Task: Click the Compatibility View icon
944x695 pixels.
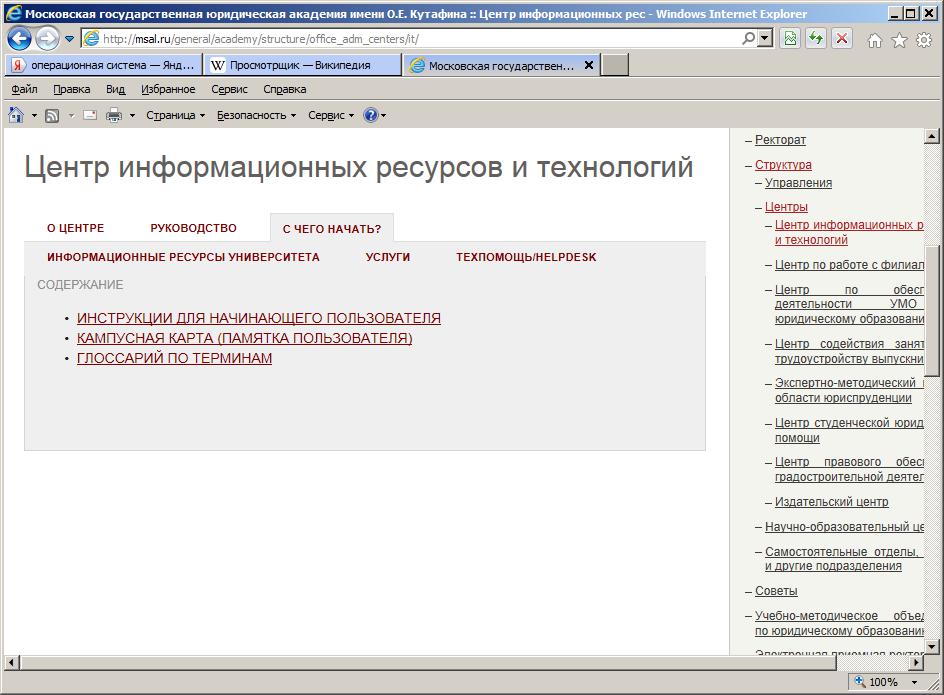Action: point(790,39)
